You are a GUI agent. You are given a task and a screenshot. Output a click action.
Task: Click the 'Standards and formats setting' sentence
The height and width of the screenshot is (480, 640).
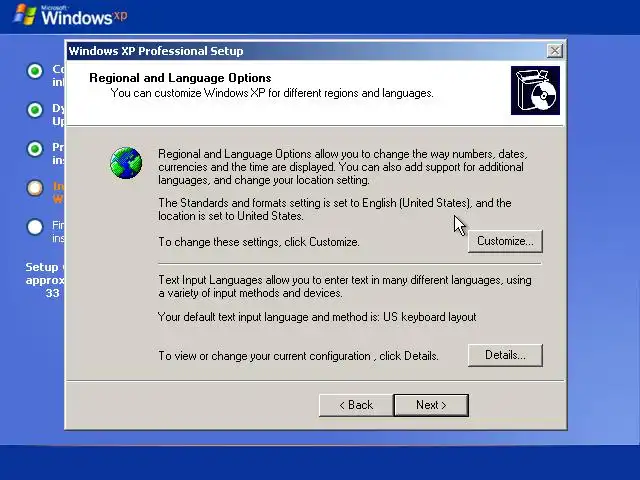click(335, 209)
